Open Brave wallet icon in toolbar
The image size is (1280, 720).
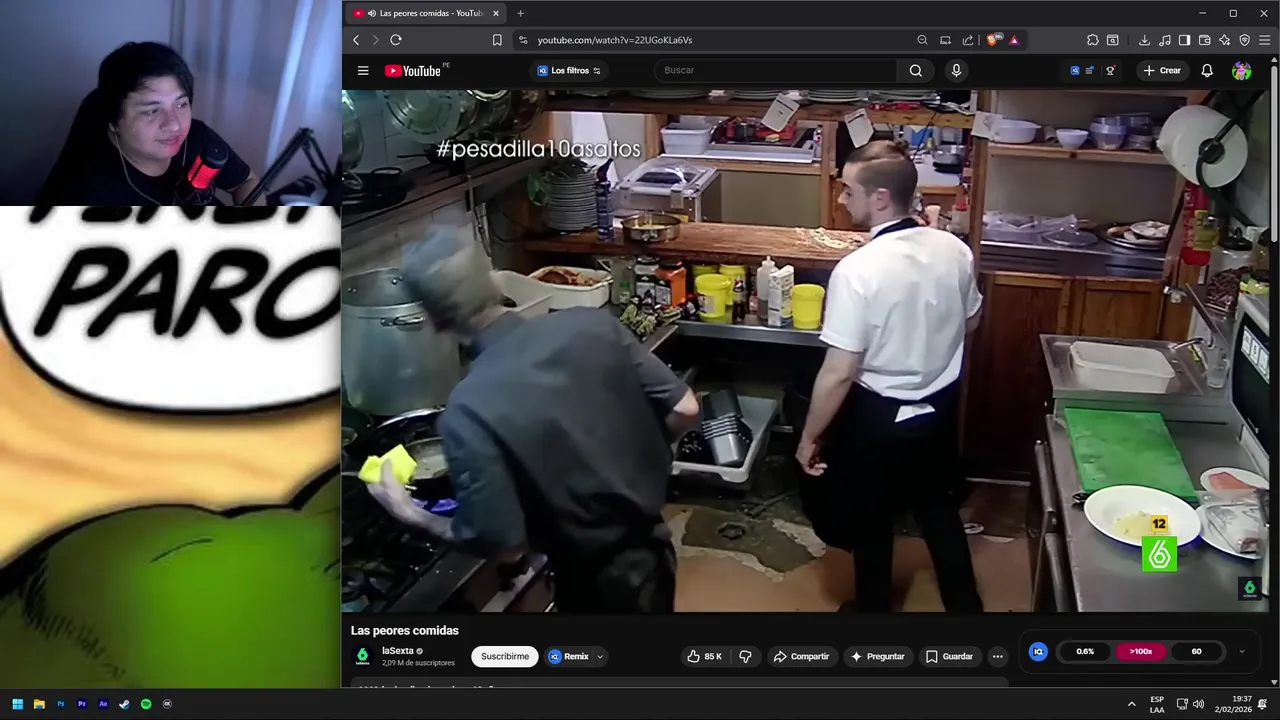[1204, 40]
